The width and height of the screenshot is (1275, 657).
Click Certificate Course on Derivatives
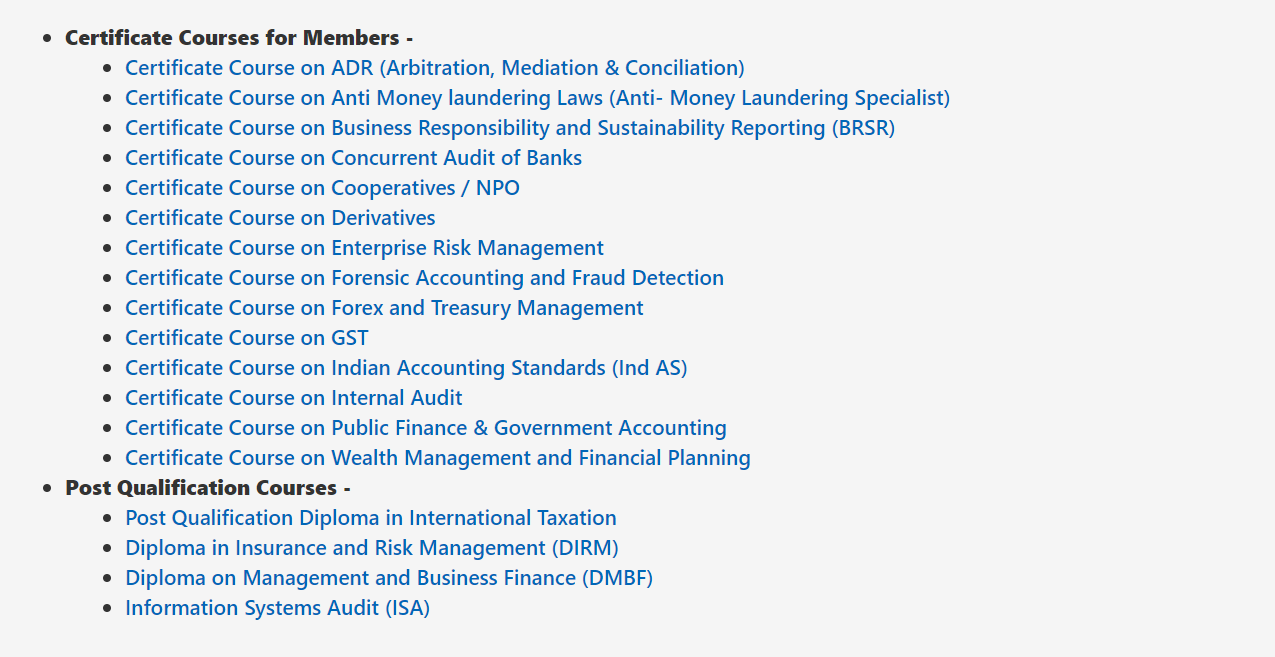pos(280,218)
